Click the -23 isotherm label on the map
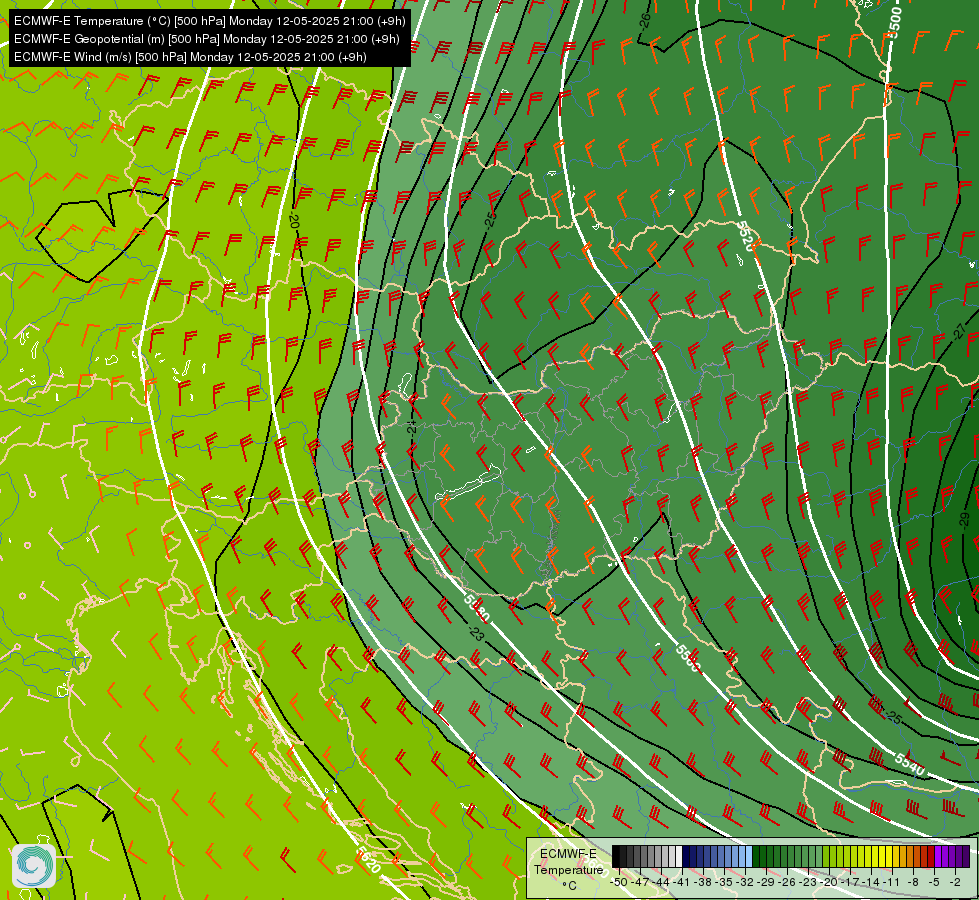Viewport: 979px width, 900px height. (x=476, y=633)
